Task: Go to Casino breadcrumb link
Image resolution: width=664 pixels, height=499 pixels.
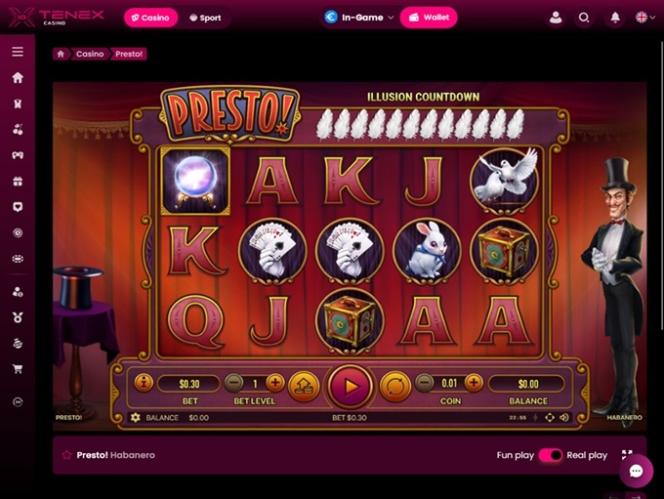Action: (x=90, y=54)
